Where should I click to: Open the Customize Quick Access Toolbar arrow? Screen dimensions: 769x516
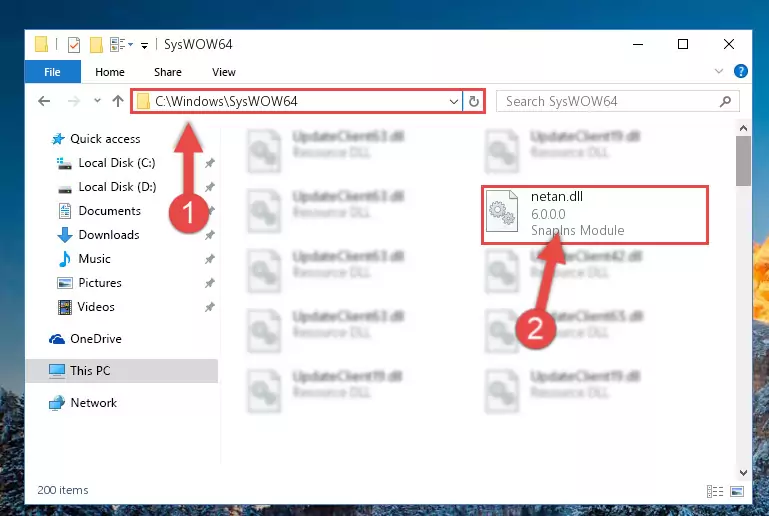click(x=145, y=46)
